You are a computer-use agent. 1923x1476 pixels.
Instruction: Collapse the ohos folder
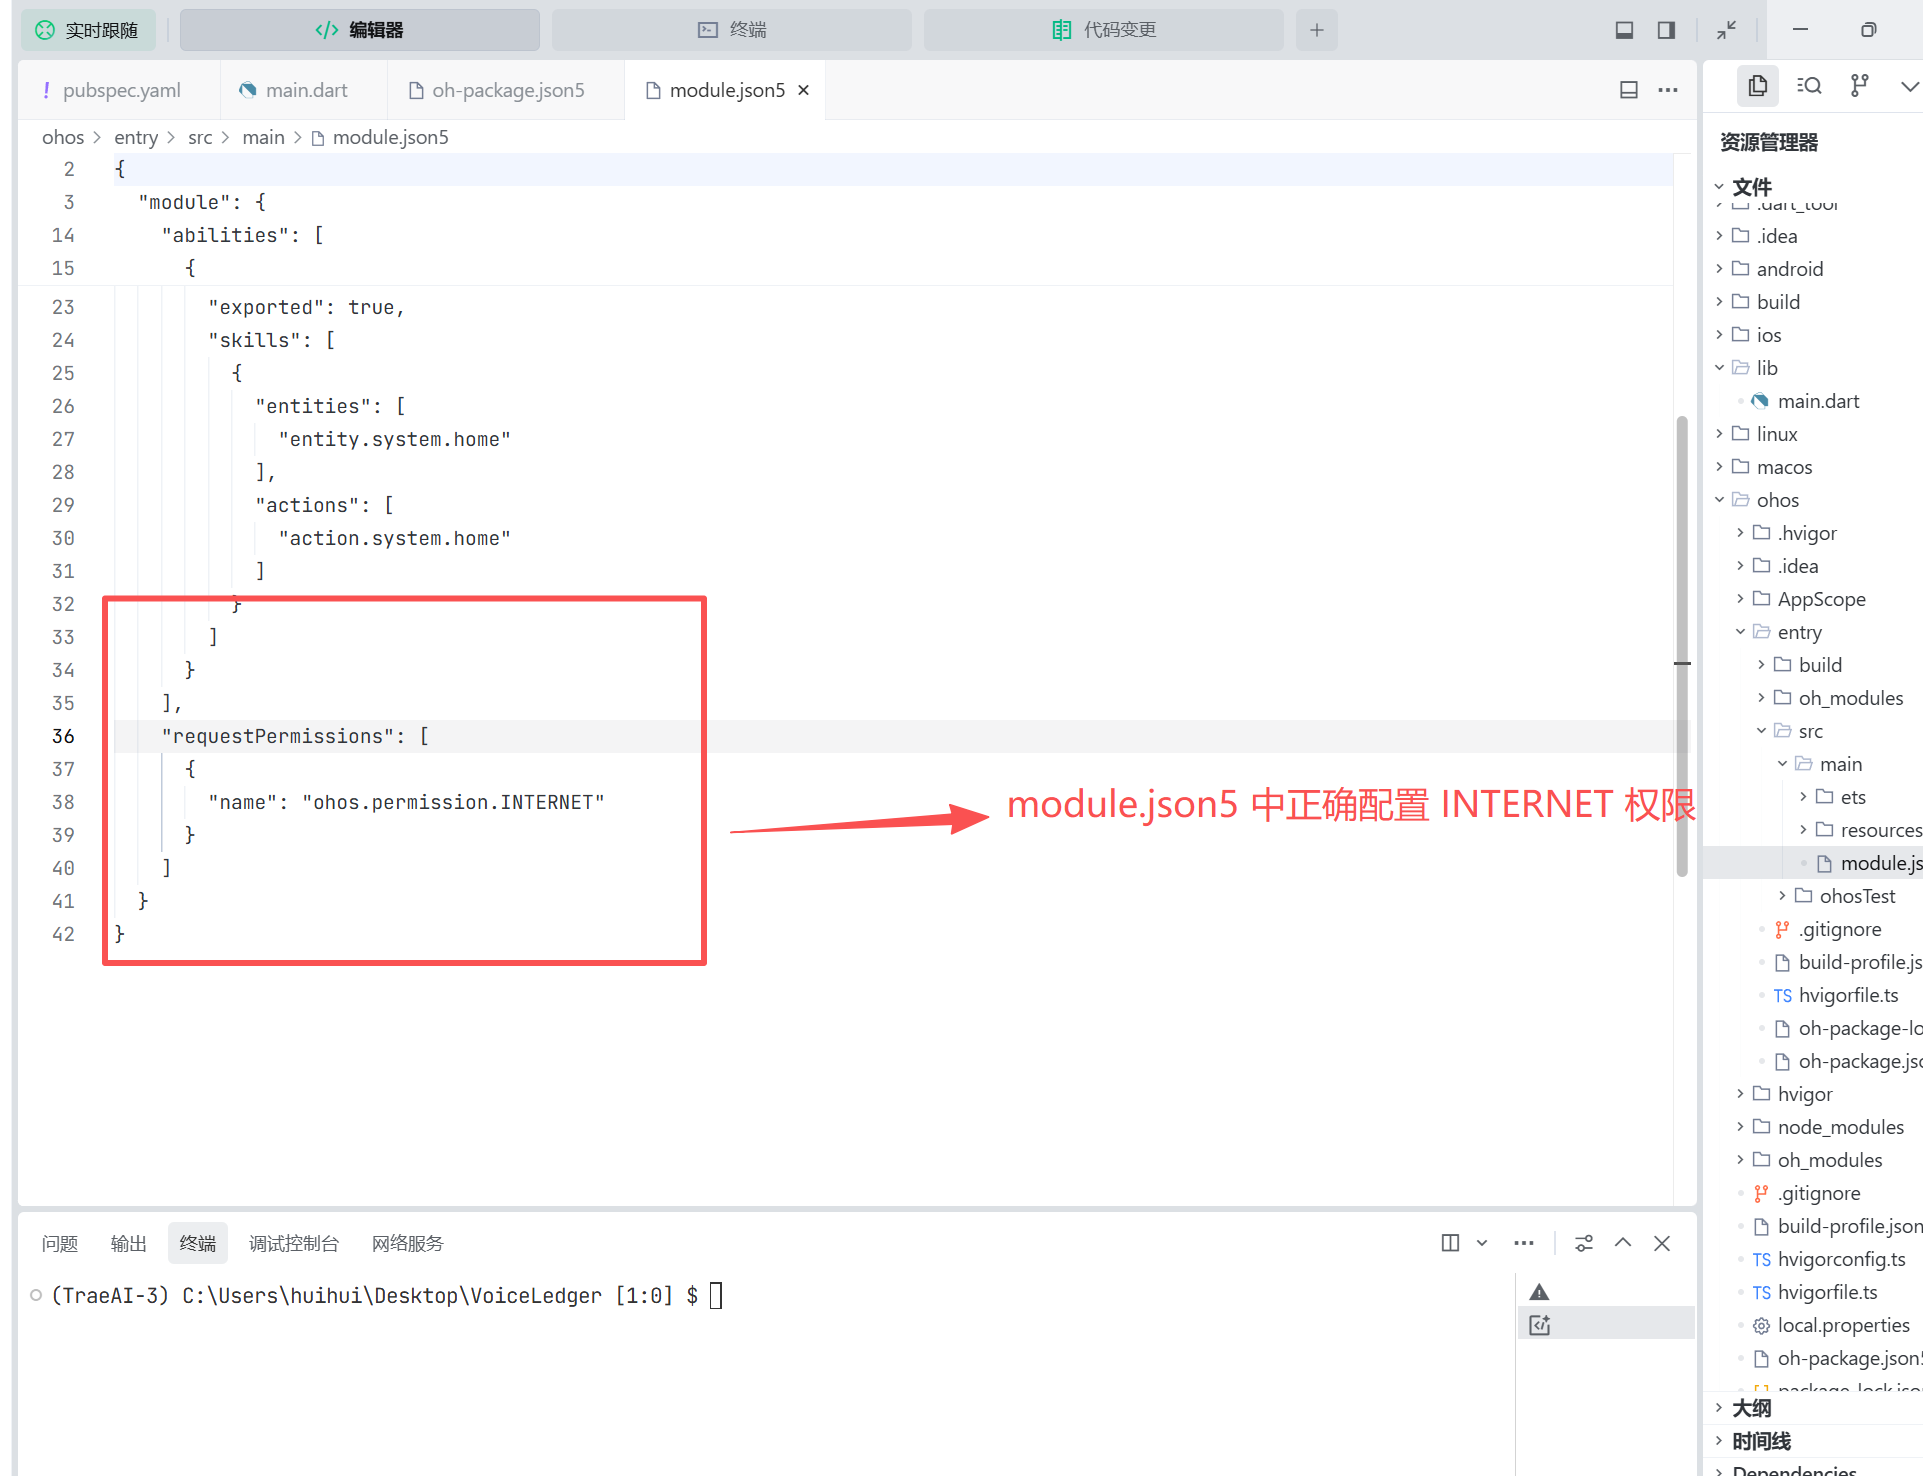(x=1776, y=500)
